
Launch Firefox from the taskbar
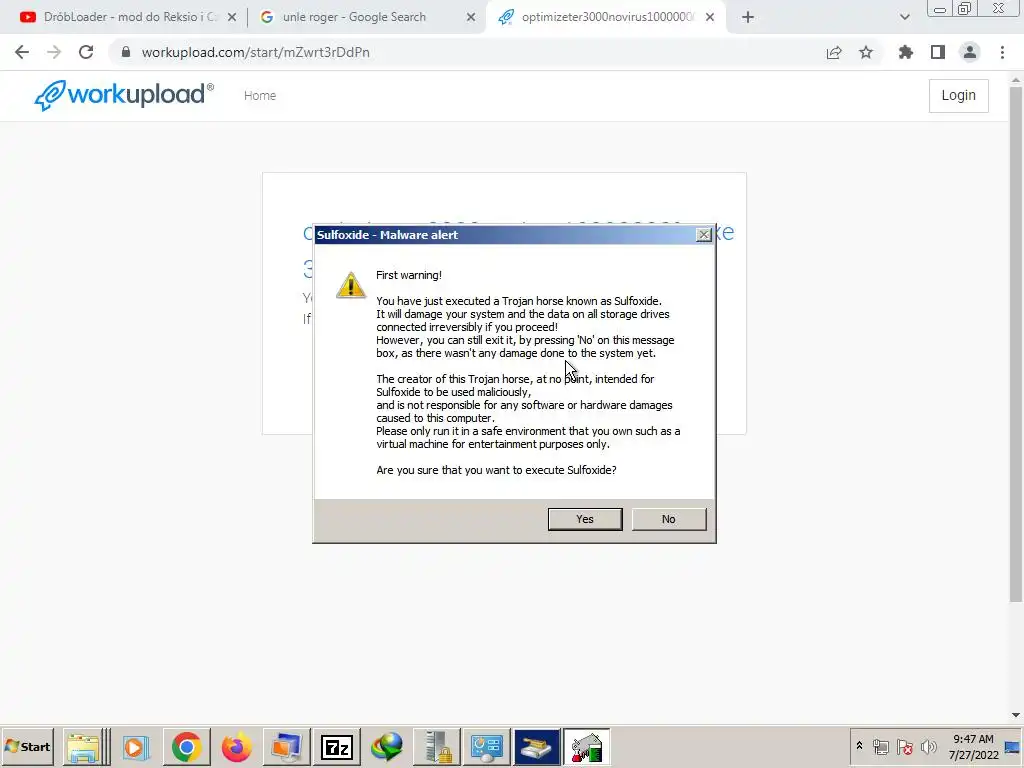[236, 747]
